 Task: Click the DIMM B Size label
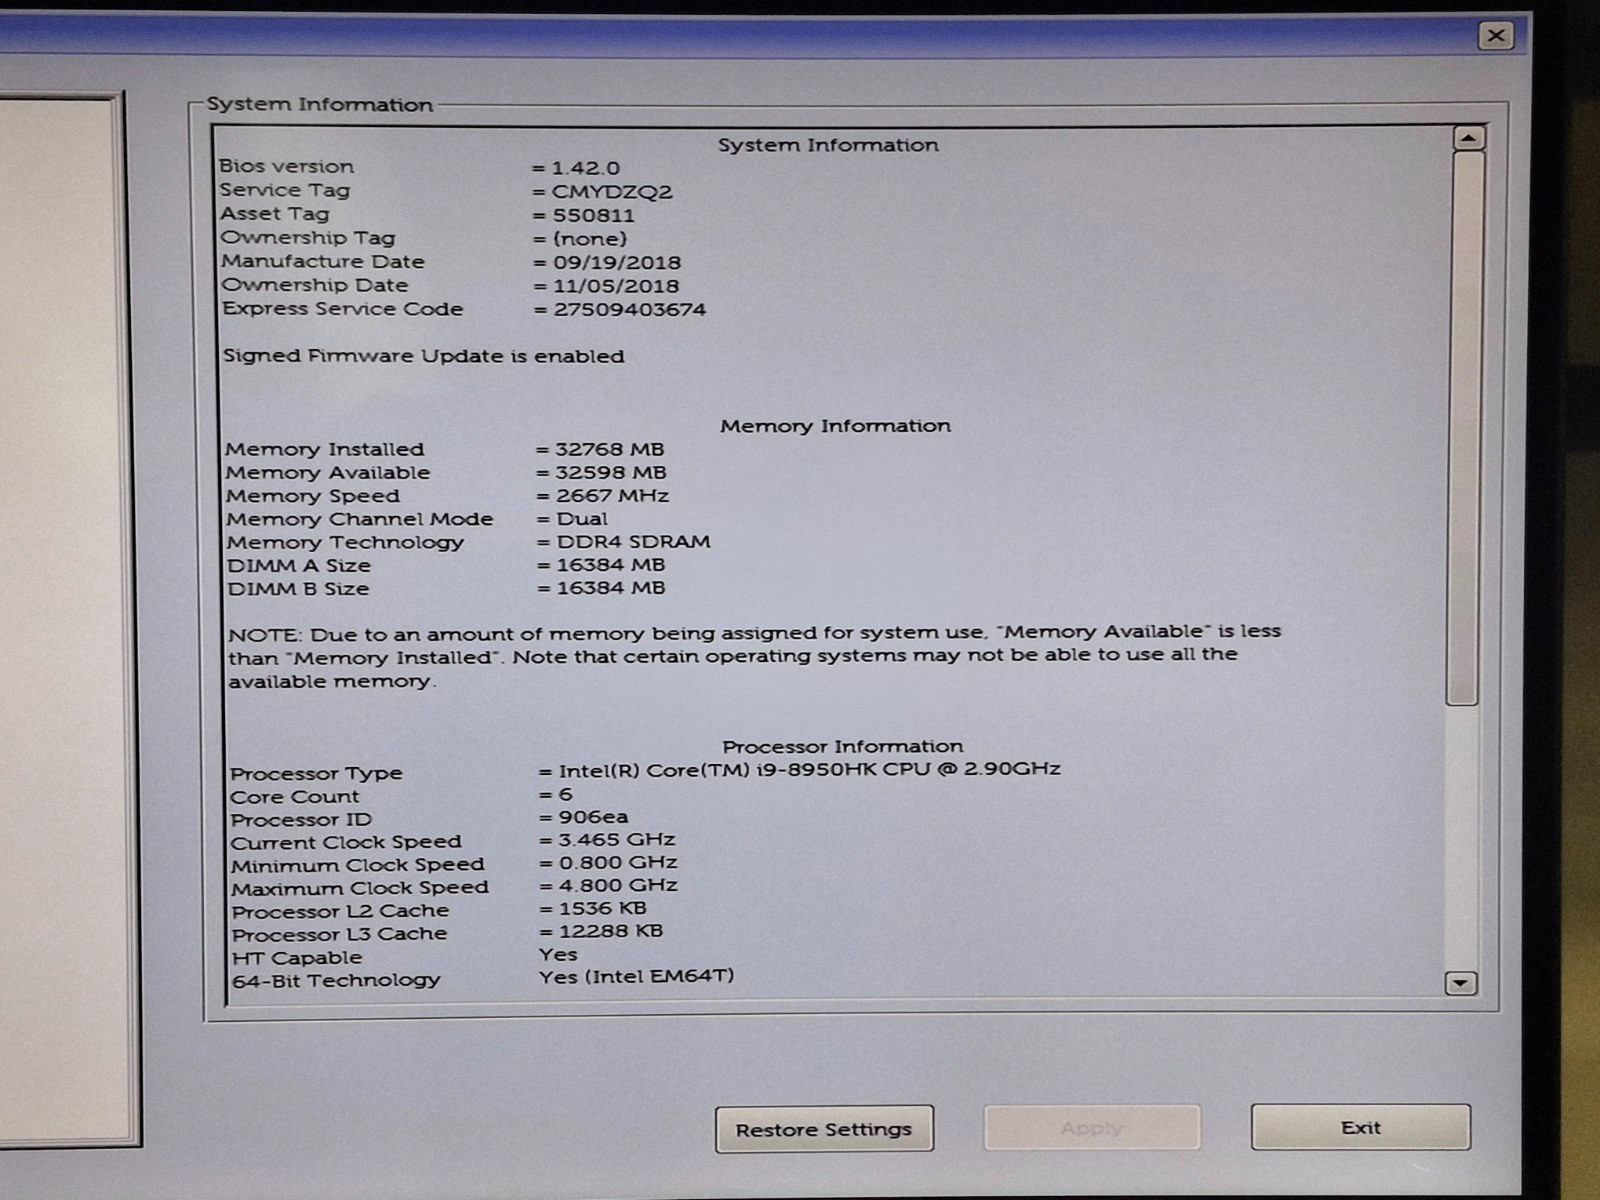(x=298, y=589)
